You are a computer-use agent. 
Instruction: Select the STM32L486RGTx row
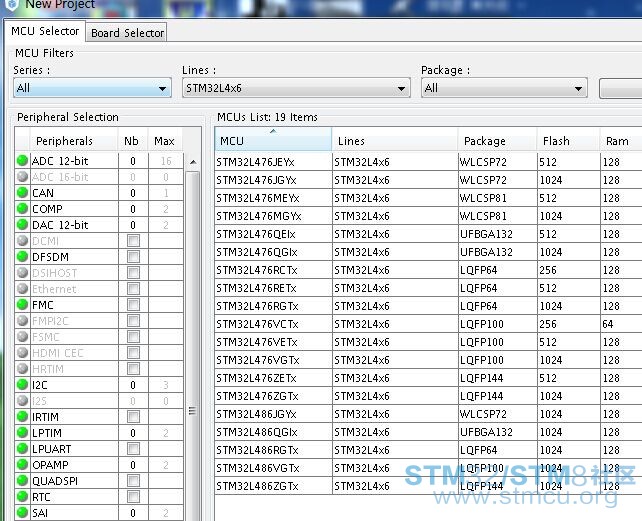428,450
